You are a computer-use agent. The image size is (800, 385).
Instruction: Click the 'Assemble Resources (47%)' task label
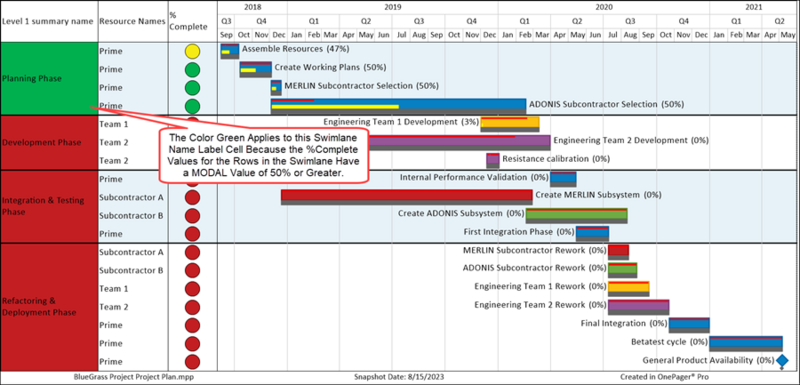[x=295, y=49]
